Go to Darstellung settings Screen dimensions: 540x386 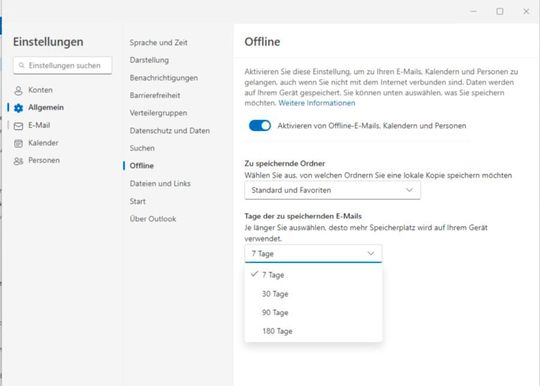point(149,60)
